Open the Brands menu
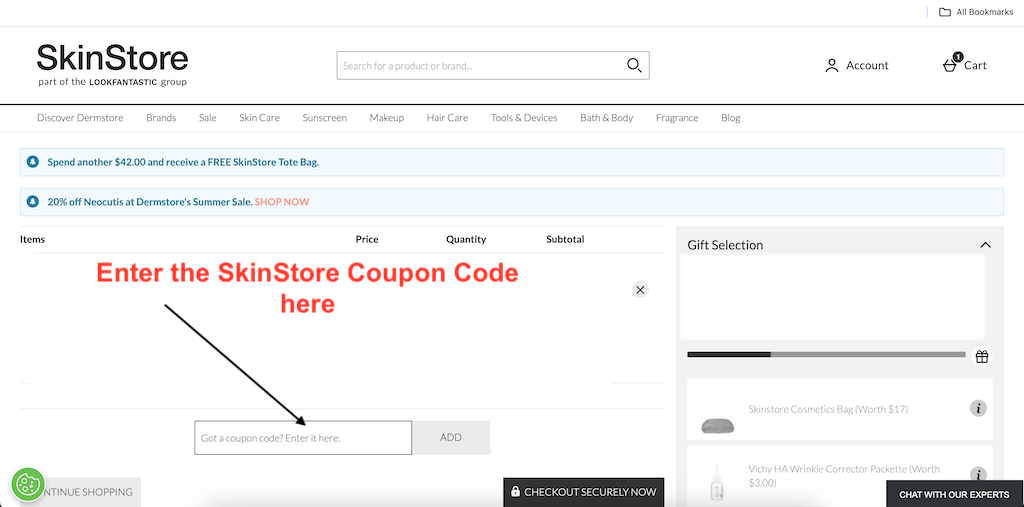The height and width of the screenshot is (507, 1024). [161, 118]
